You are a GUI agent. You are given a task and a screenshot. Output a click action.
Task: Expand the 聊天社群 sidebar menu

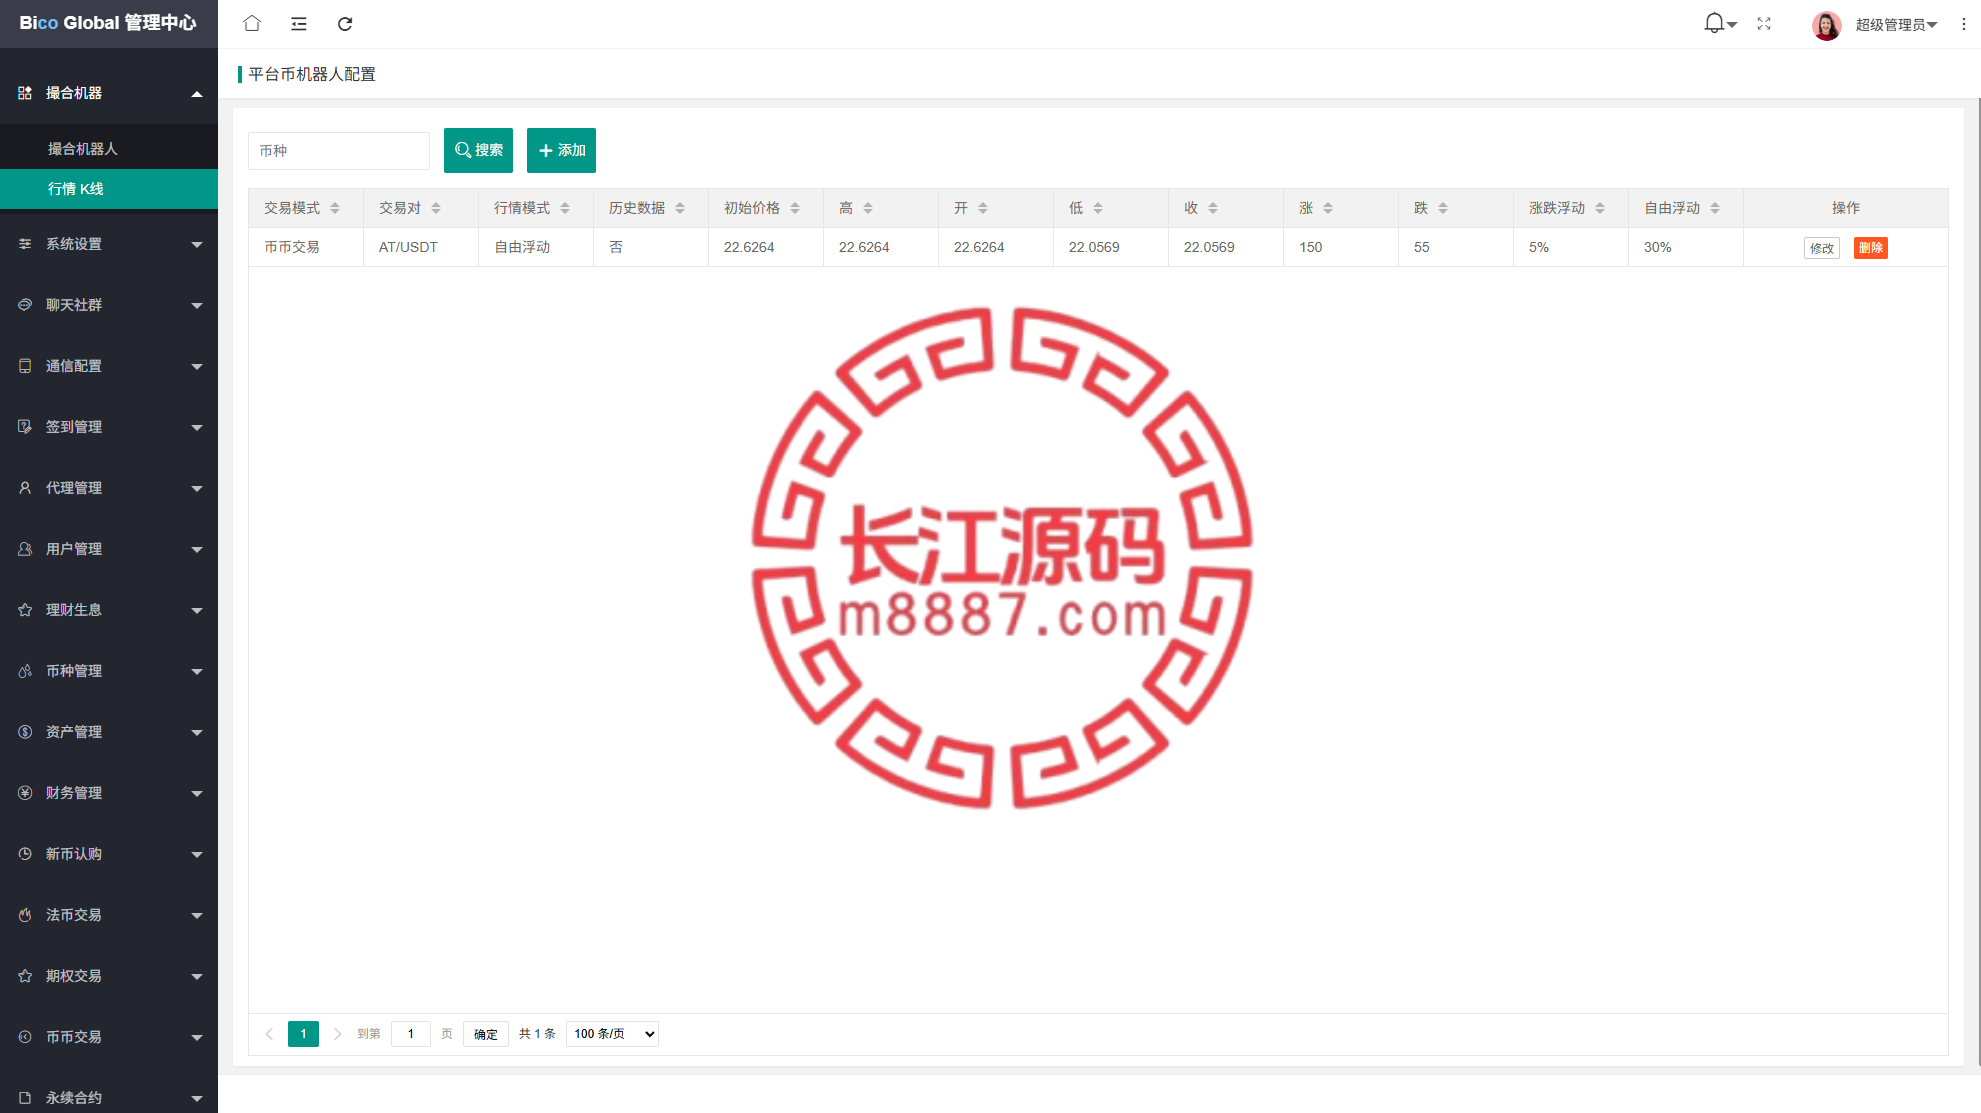tap(109, 305)
